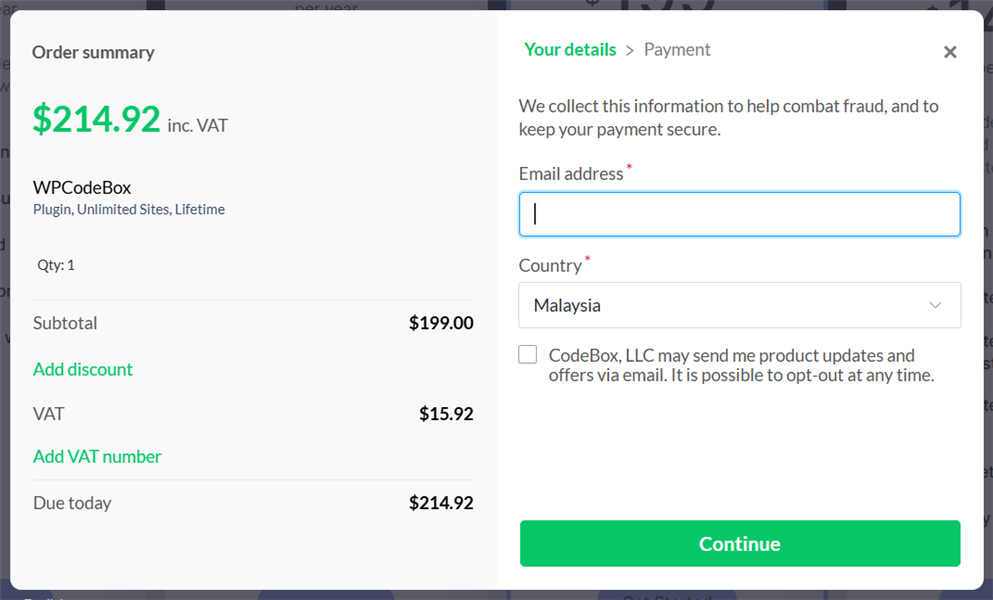
Task: Click the Qty: 1 quantity text
Action: 56,265
